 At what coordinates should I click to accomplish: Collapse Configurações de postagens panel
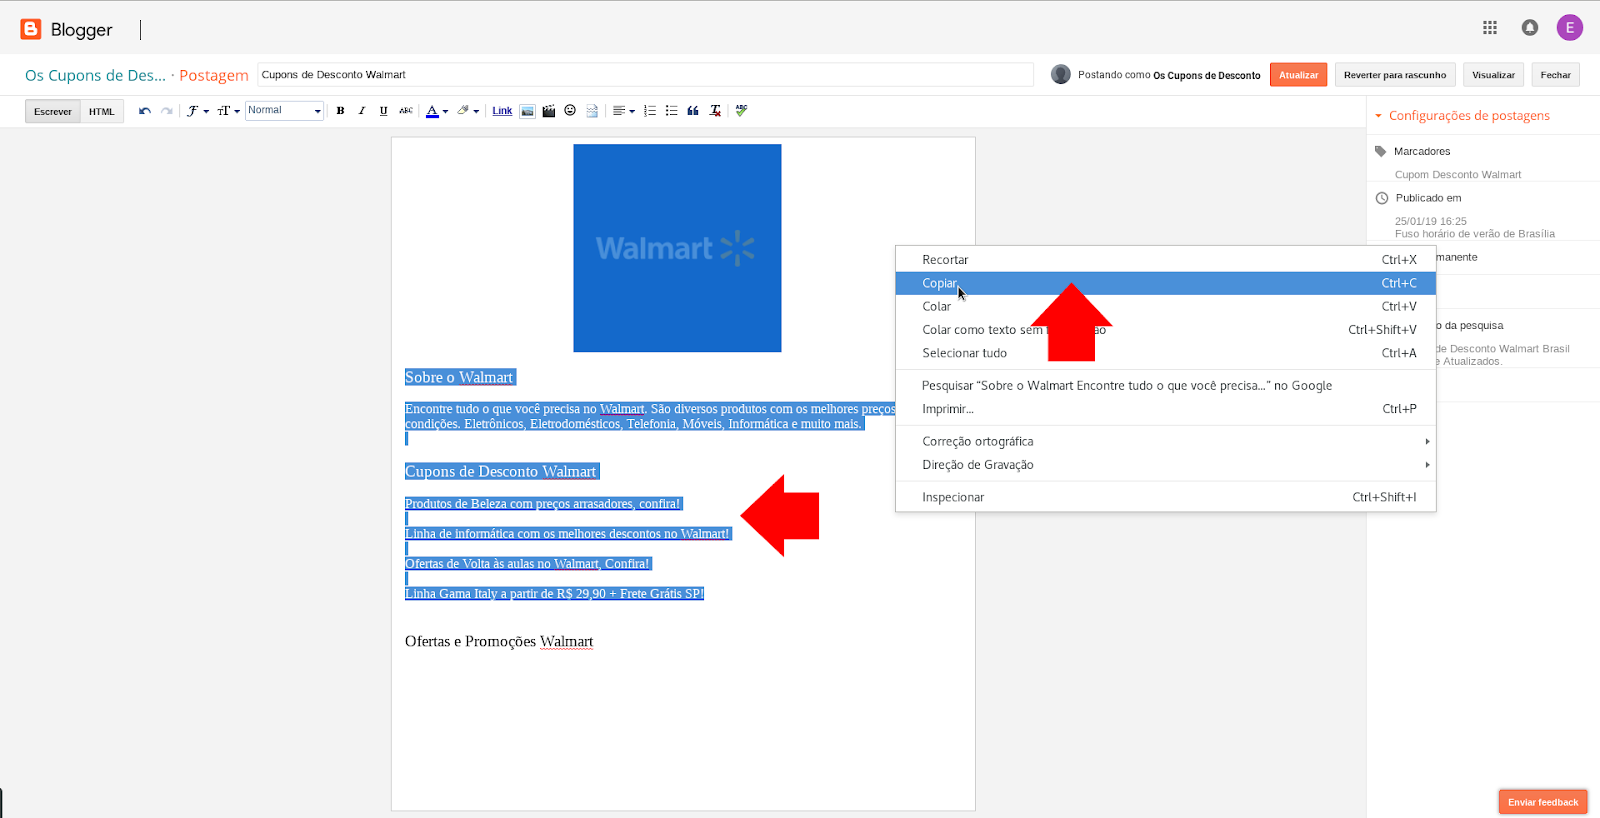point(1462,116)
